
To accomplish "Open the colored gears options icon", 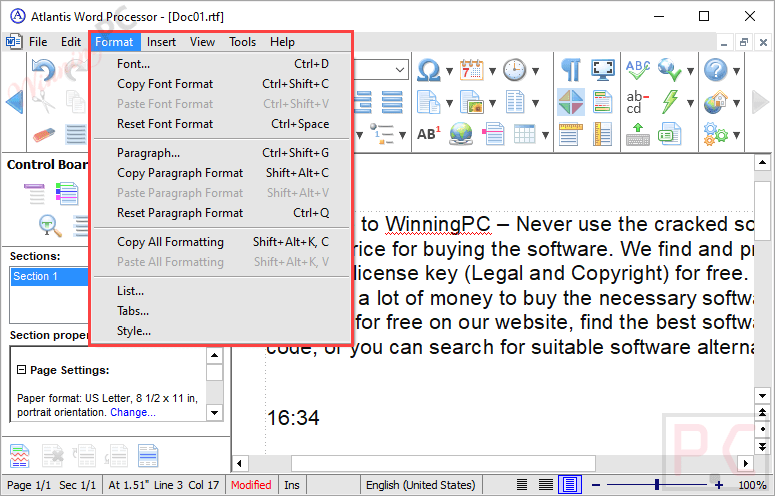I will pos(716,134).
